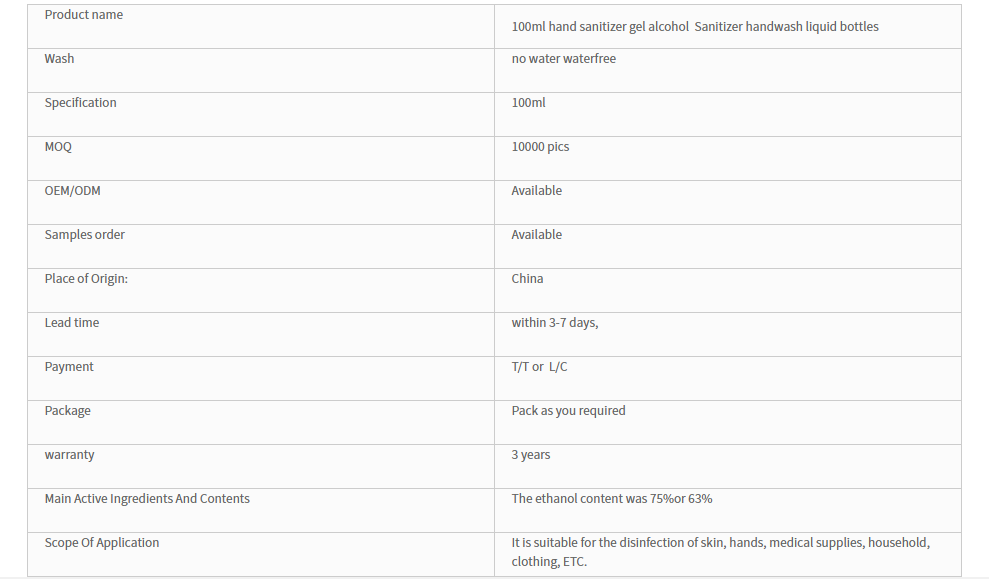The width and height of the screenshot is (989, 579).
Task: Click the 'Pack as you required' text
Action: pos(568,411)
